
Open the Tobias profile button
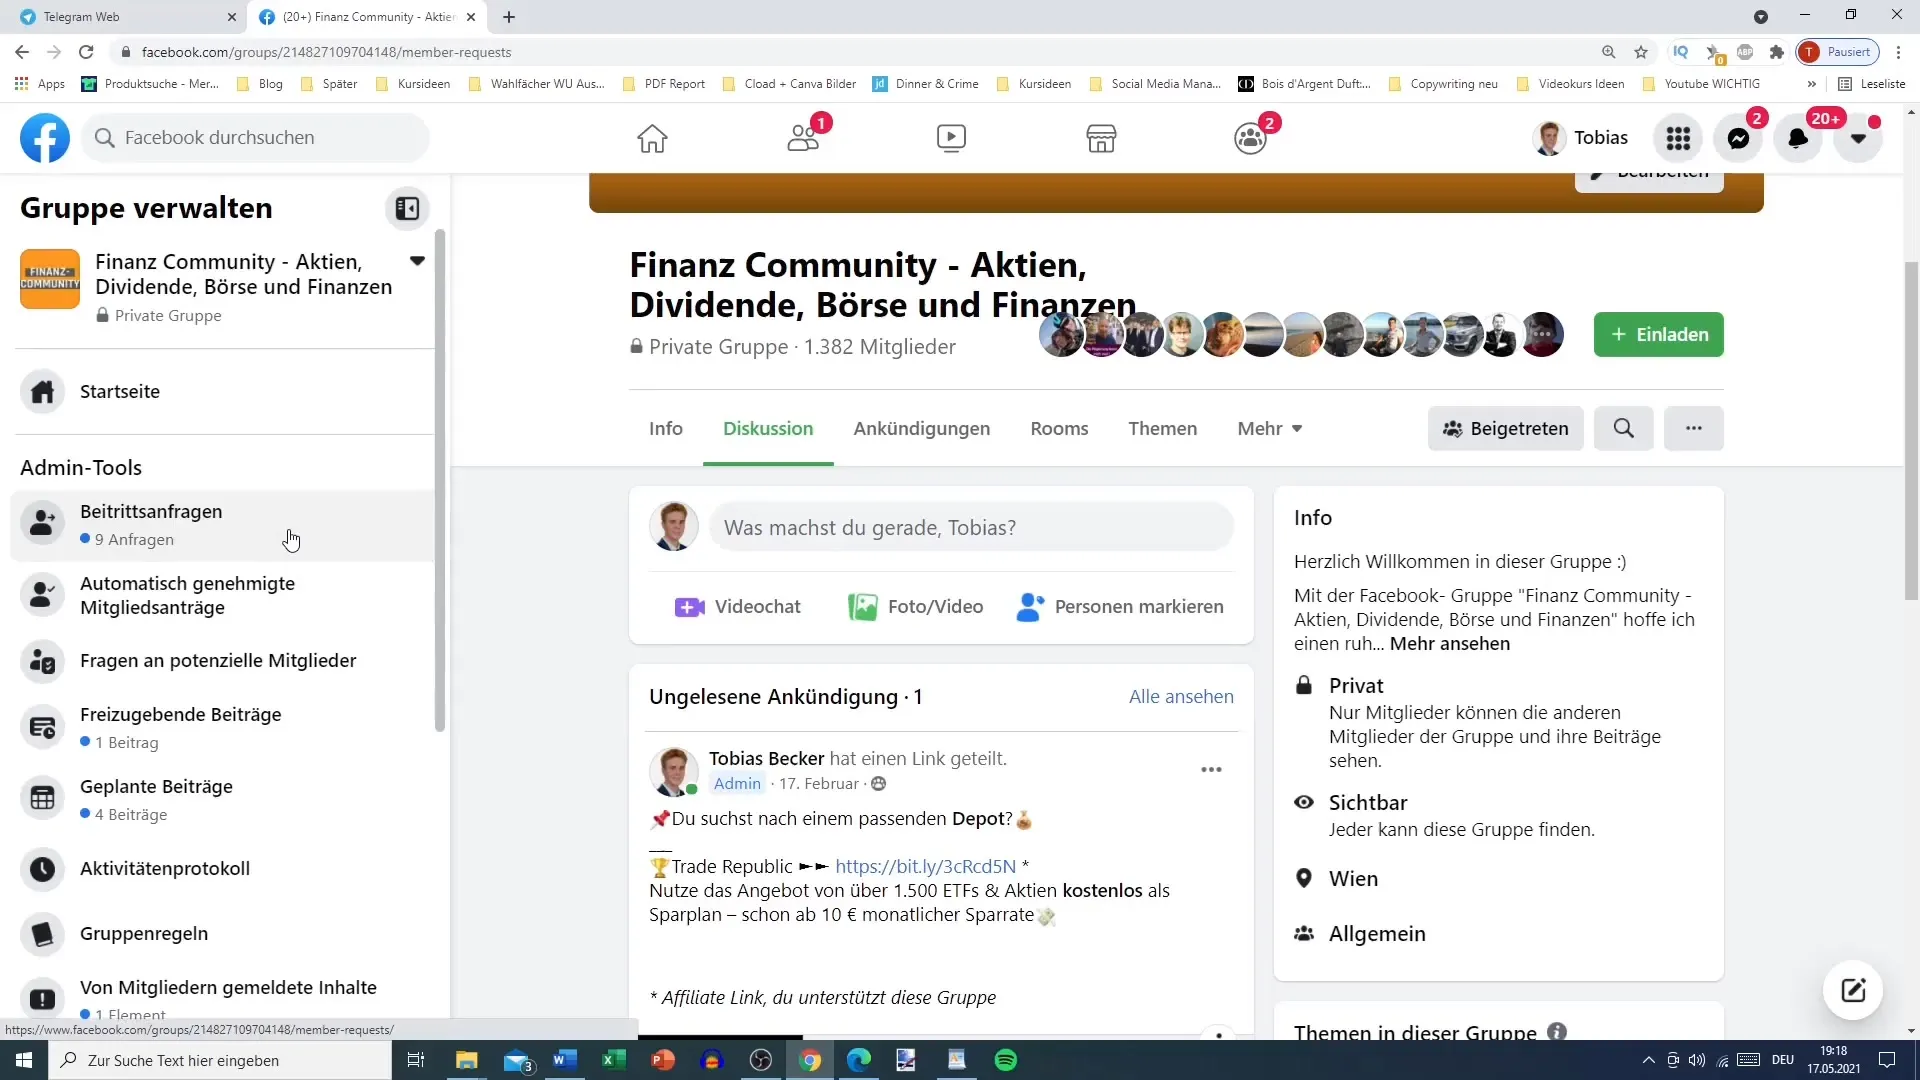pyautogui.click(x=1580, y=138)
